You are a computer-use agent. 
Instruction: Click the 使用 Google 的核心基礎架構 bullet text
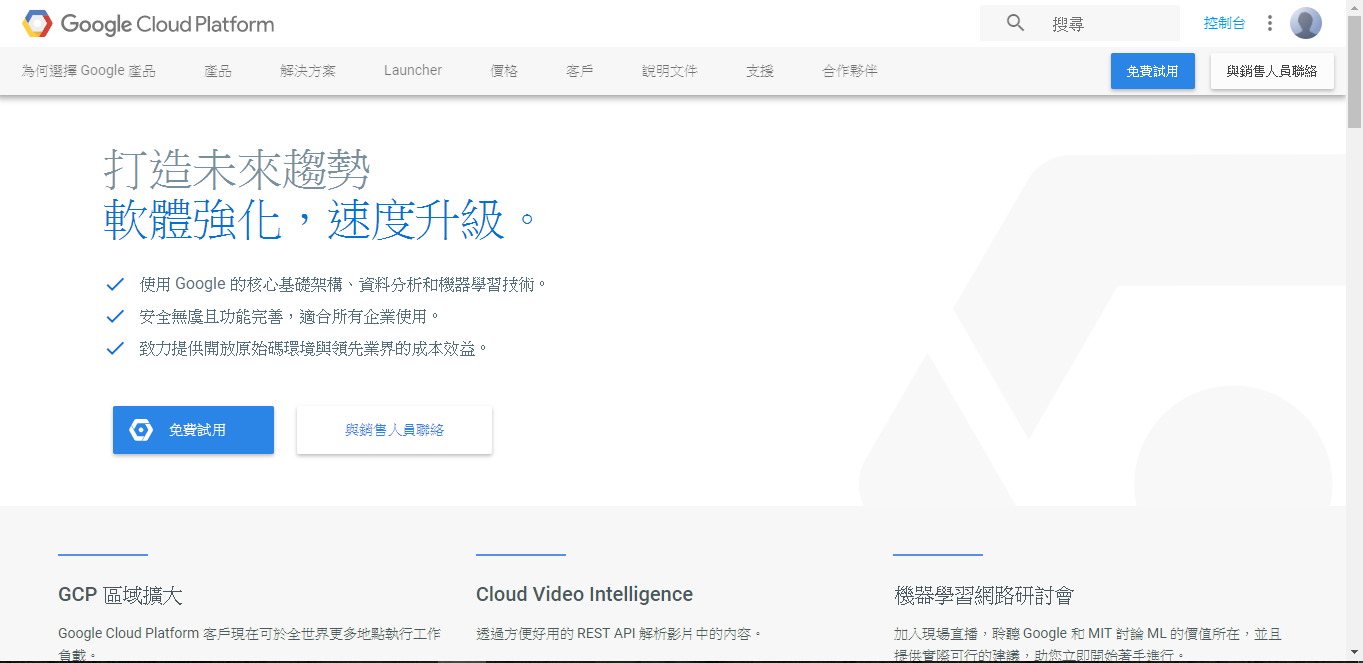click(x=344, y=284)
